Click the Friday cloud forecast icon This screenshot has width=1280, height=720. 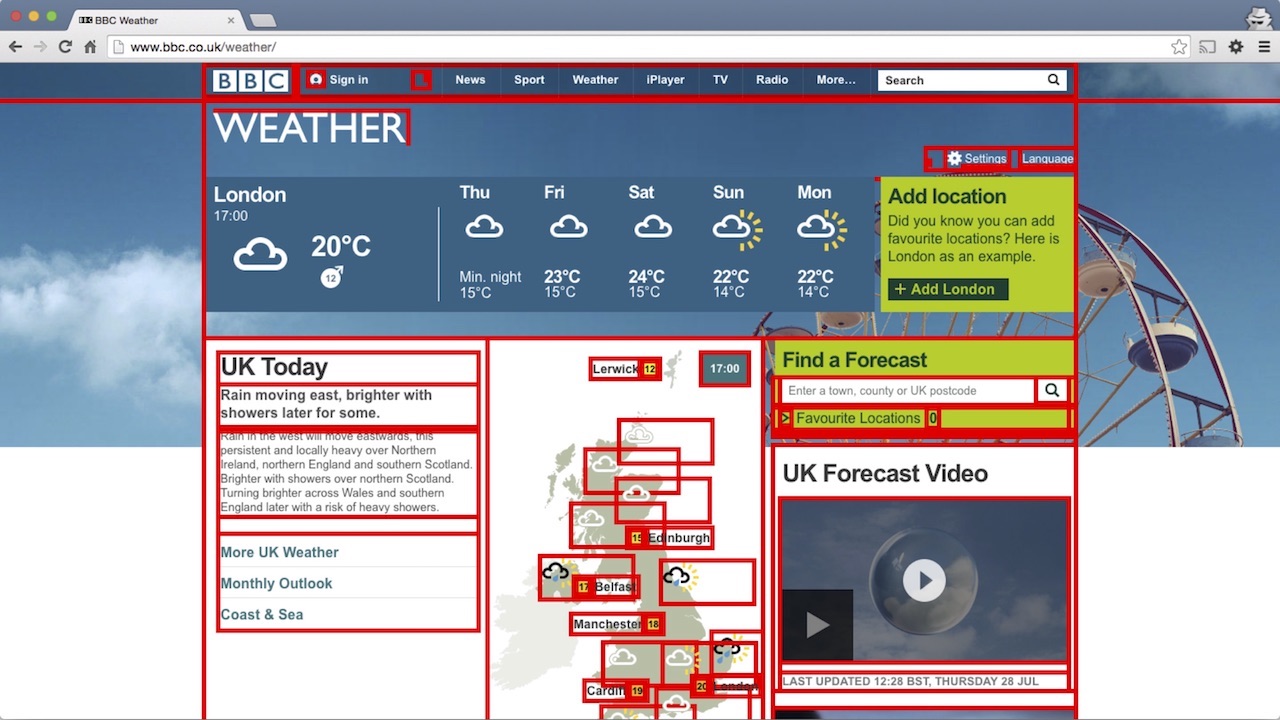(568, 228)
